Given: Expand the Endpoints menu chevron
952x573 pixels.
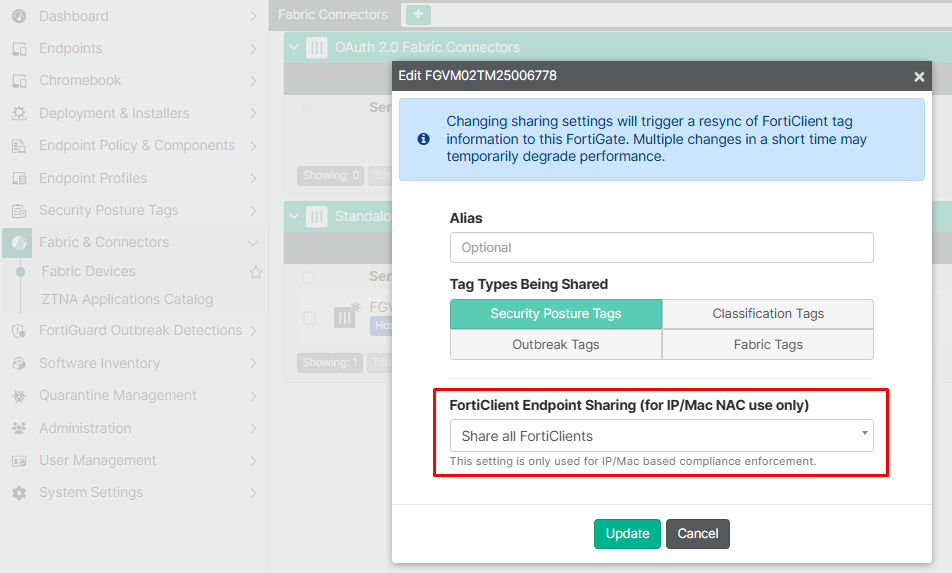Looking at the screenshot, I should 253,49.
